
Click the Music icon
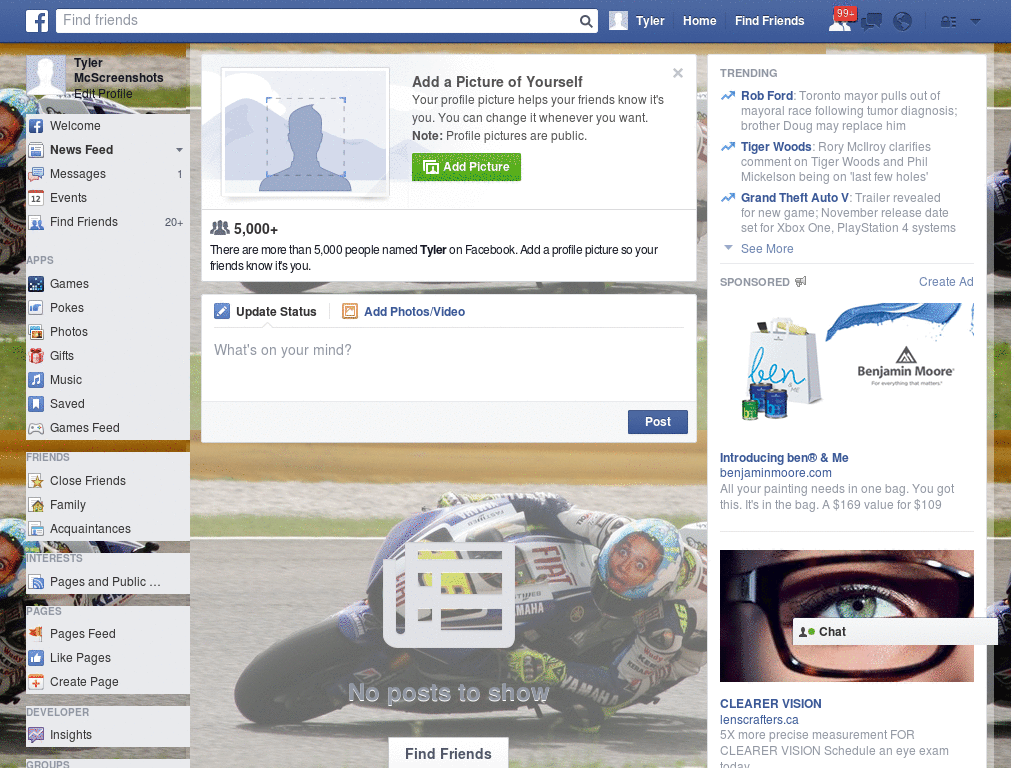[x=36, y=380]
